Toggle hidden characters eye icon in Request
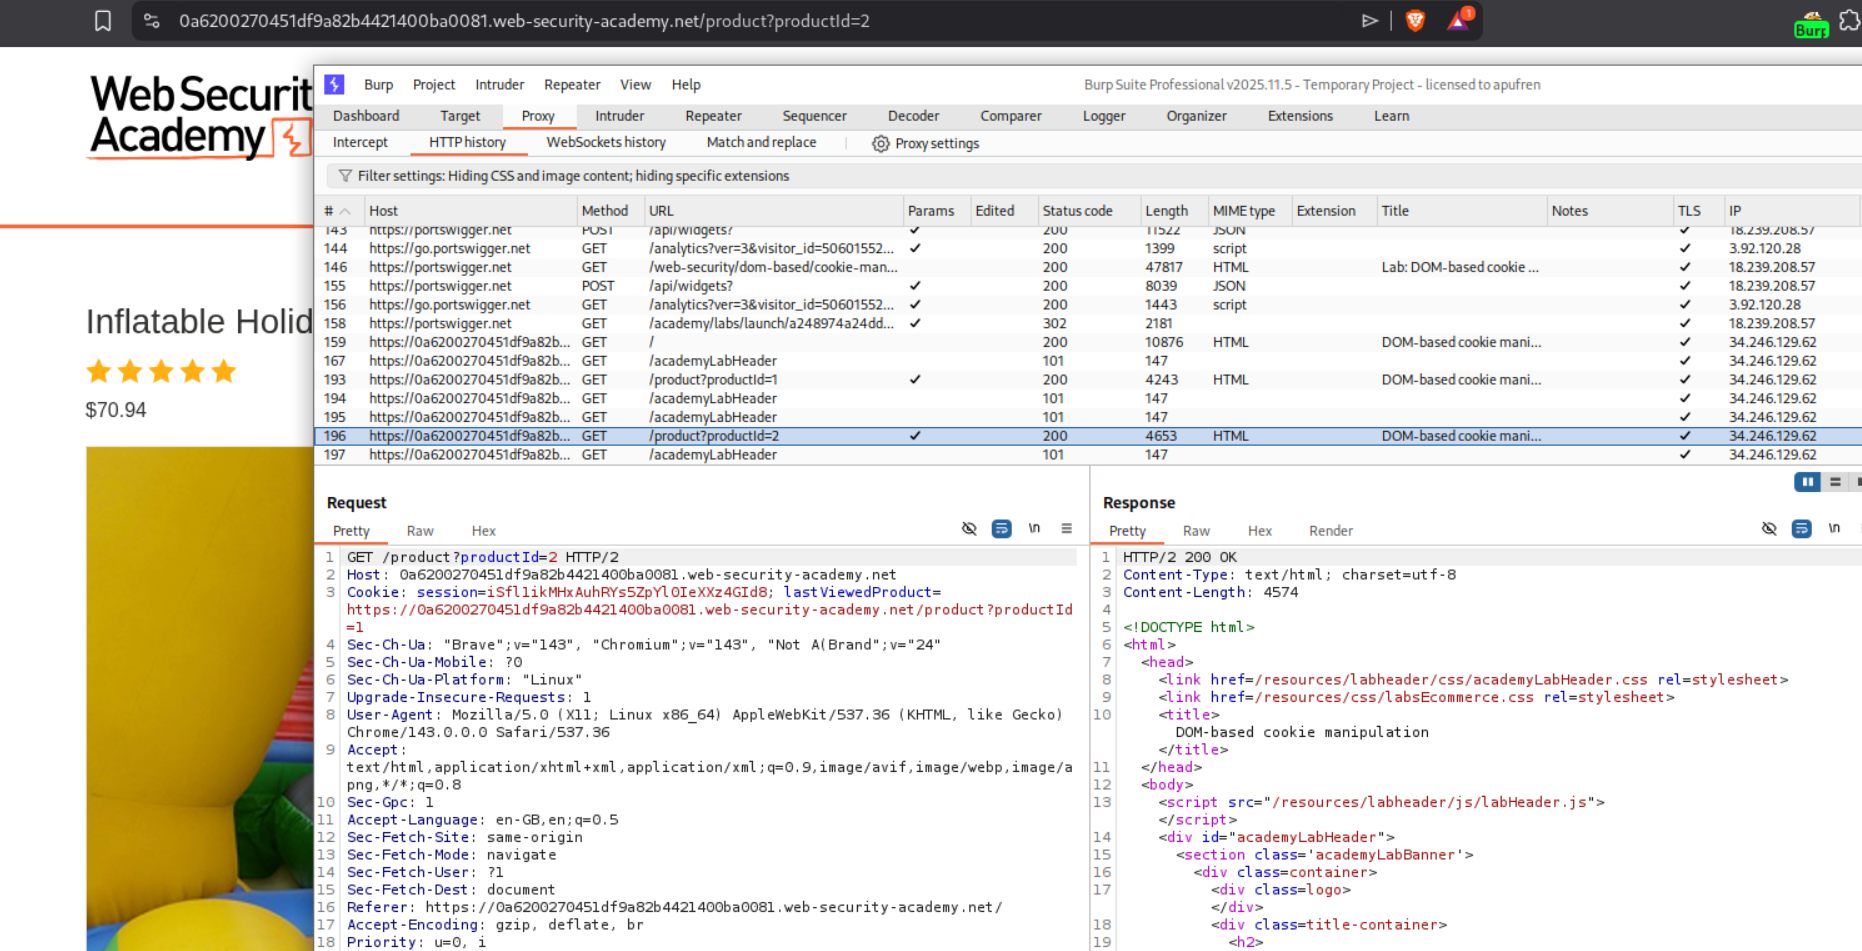 click(969, 529)
